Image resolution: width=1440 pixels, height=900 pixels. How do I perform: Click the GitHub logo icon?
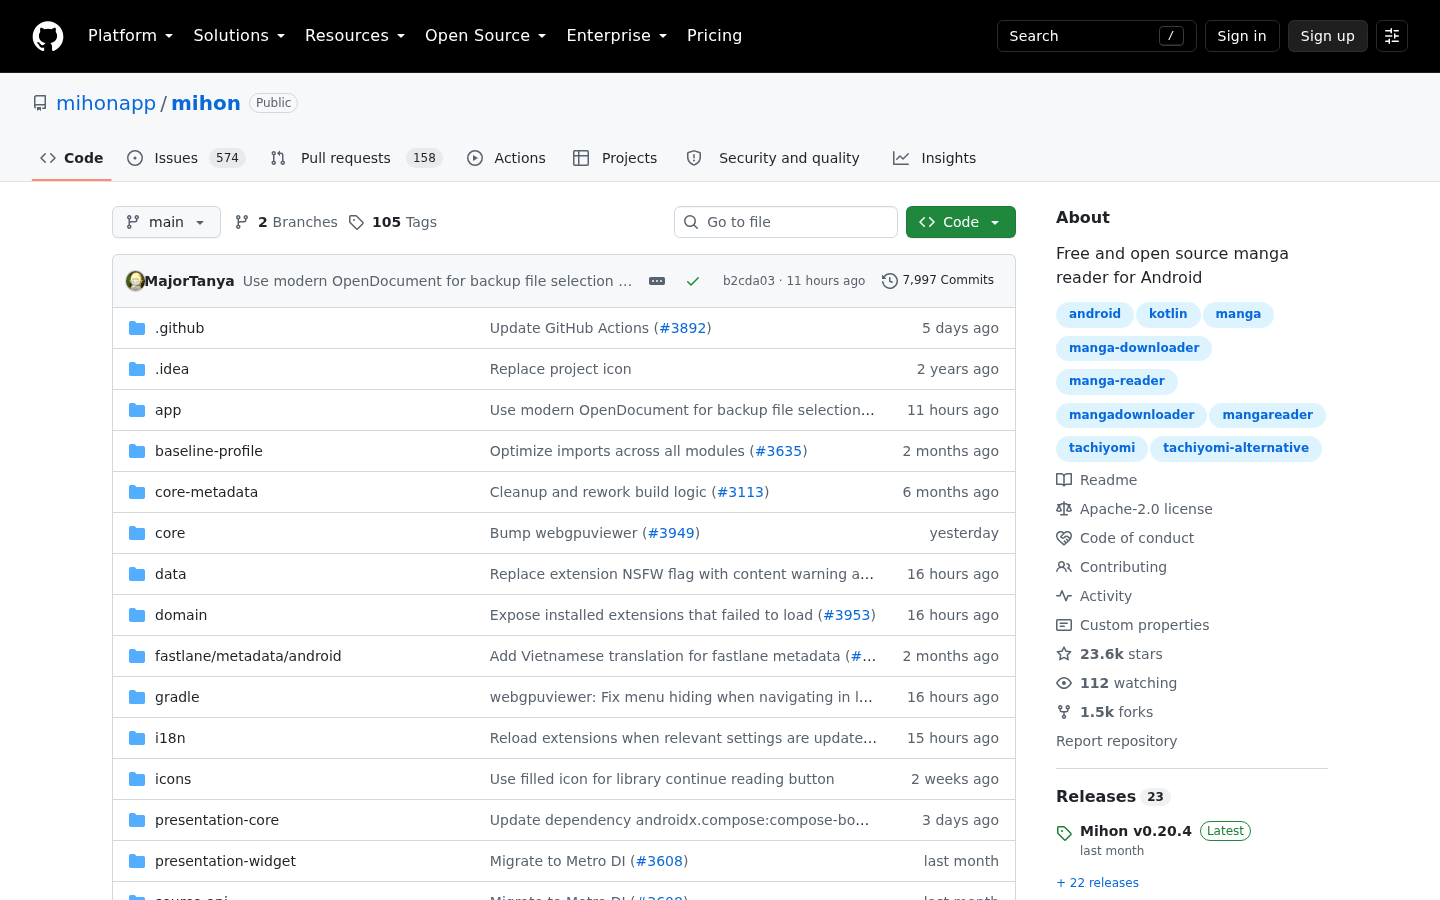click(48, 36)
